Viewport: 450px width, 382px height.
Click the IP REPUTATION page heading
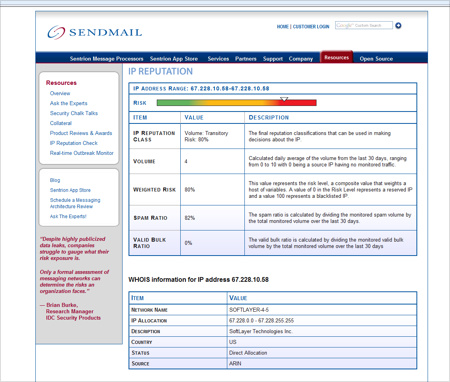tap(160, 72)
